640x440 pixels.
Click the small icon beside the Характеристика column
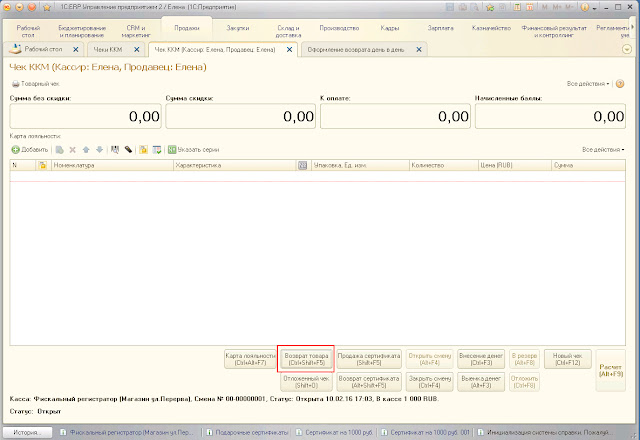pyautogui.click(x=302, y=165)
